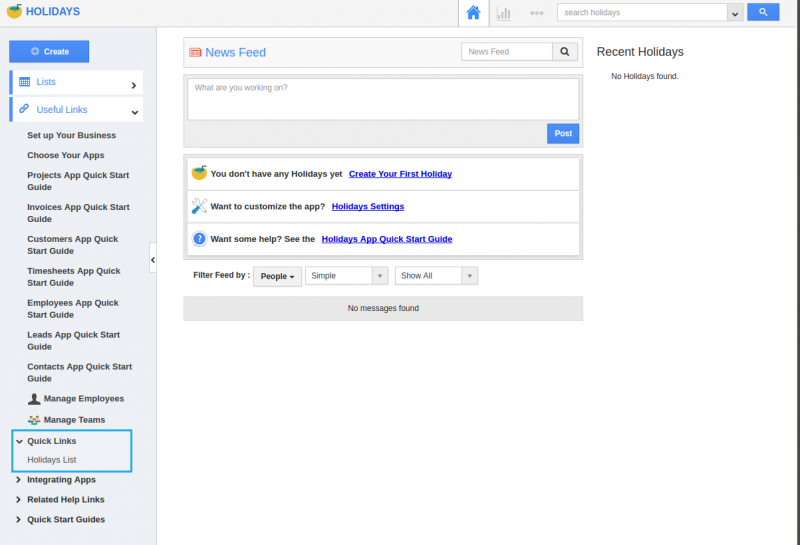Viewport: 800px width, 545px height.
Task: Open the search holidays dropdown arrow
Action: coord(735,13)
